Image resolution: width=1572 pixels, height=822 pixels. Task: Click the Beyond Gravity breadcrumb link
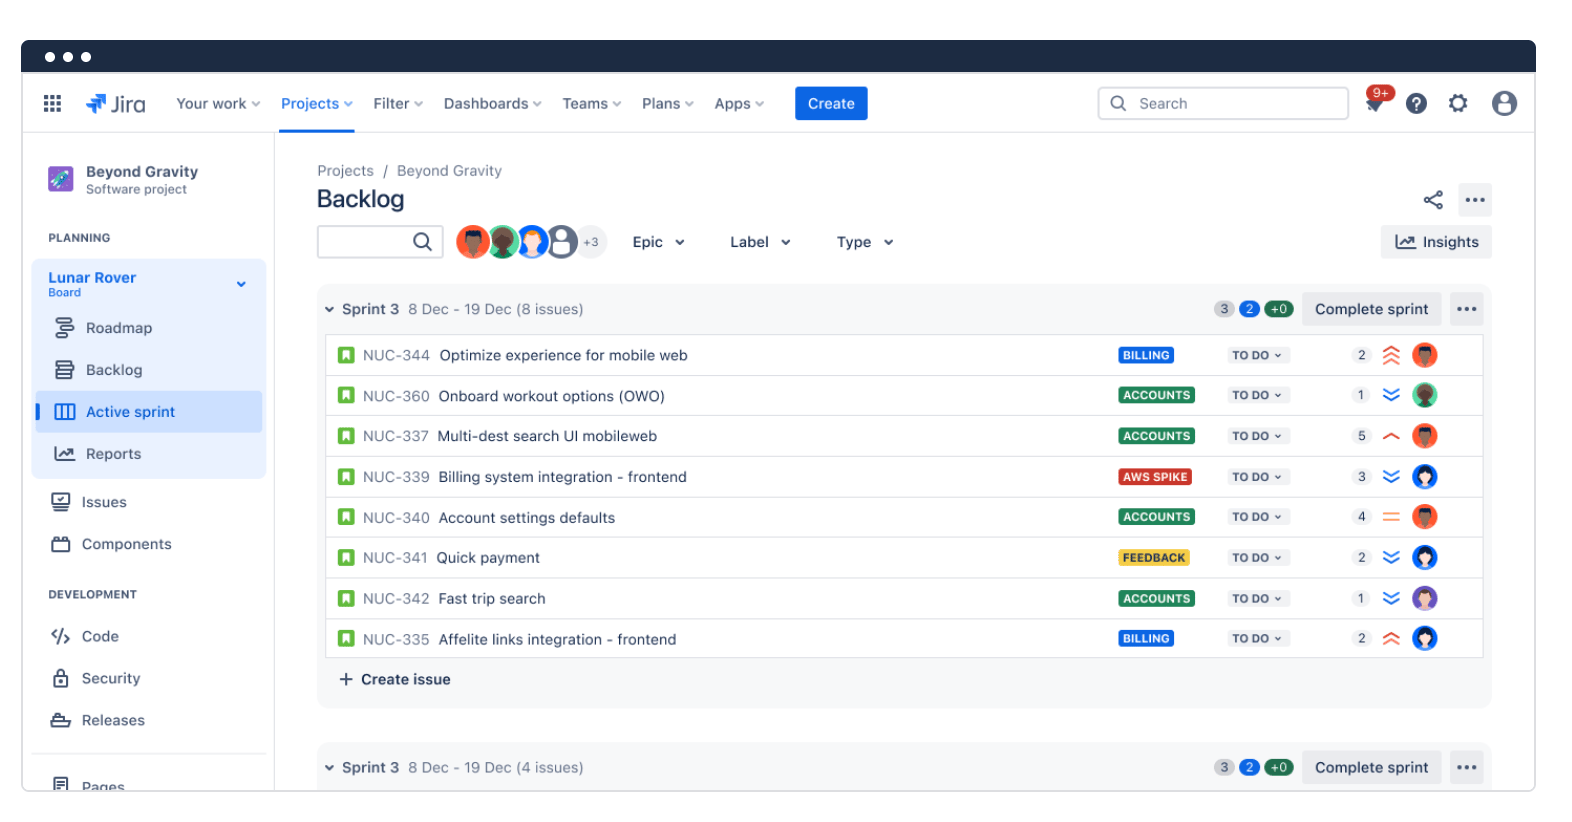point(449,171)
